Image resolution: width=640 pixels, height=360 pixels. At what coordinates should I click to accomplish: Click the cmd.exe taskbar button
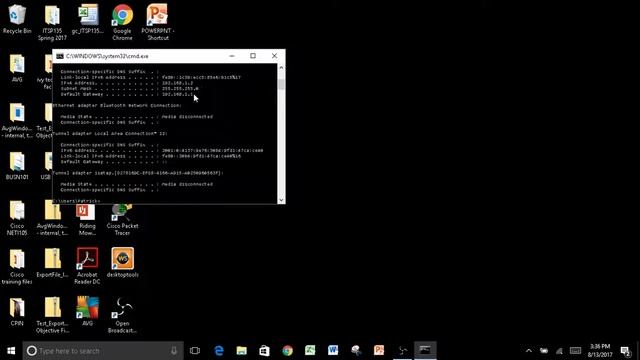425,351
